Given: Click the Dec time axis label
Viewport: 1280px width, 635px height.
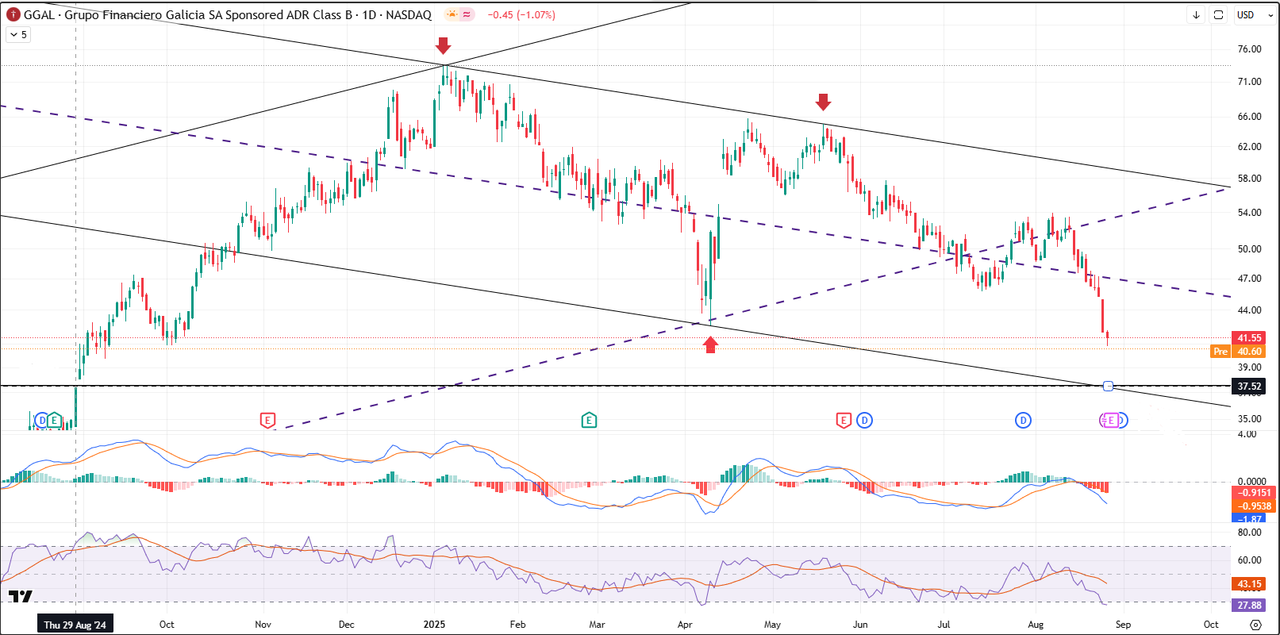Looking at the screenshot, I should [x=346, y=624].
